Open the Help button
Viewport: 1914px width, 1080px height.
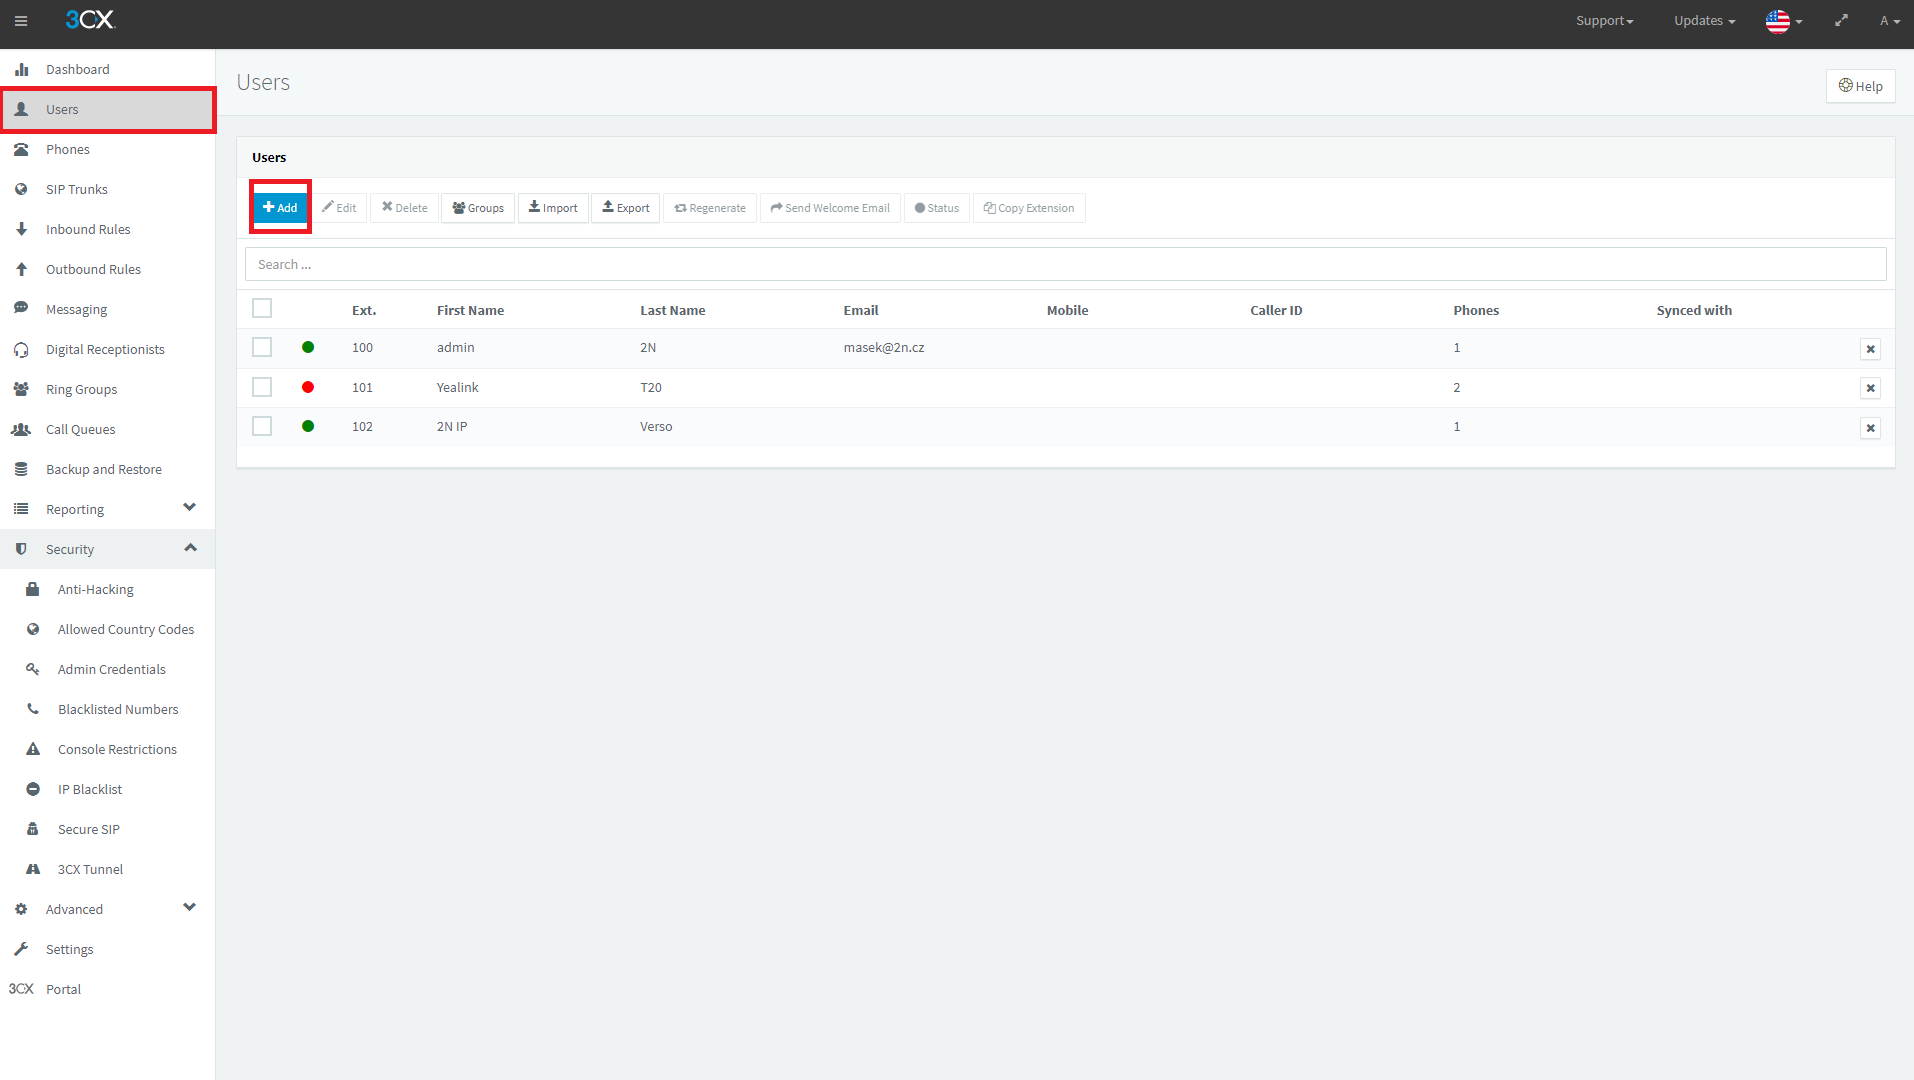click(1860, 86)
